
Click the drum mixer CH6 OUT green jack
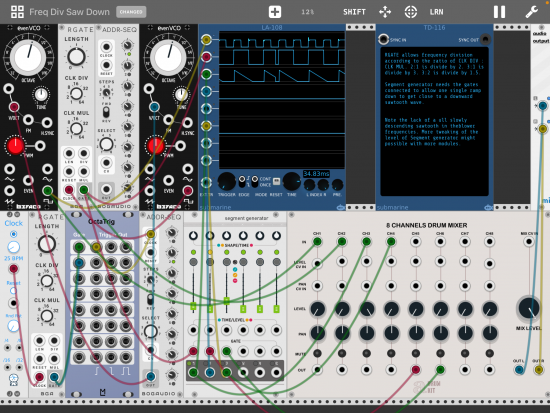coord(440,369)
